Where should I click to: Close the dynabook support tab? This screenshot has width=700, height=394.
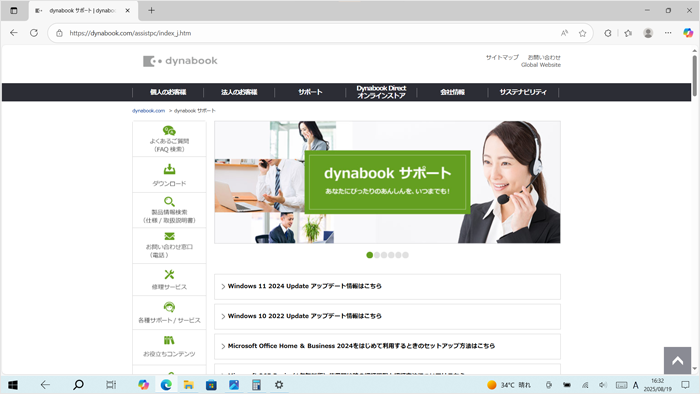[128, 10]
